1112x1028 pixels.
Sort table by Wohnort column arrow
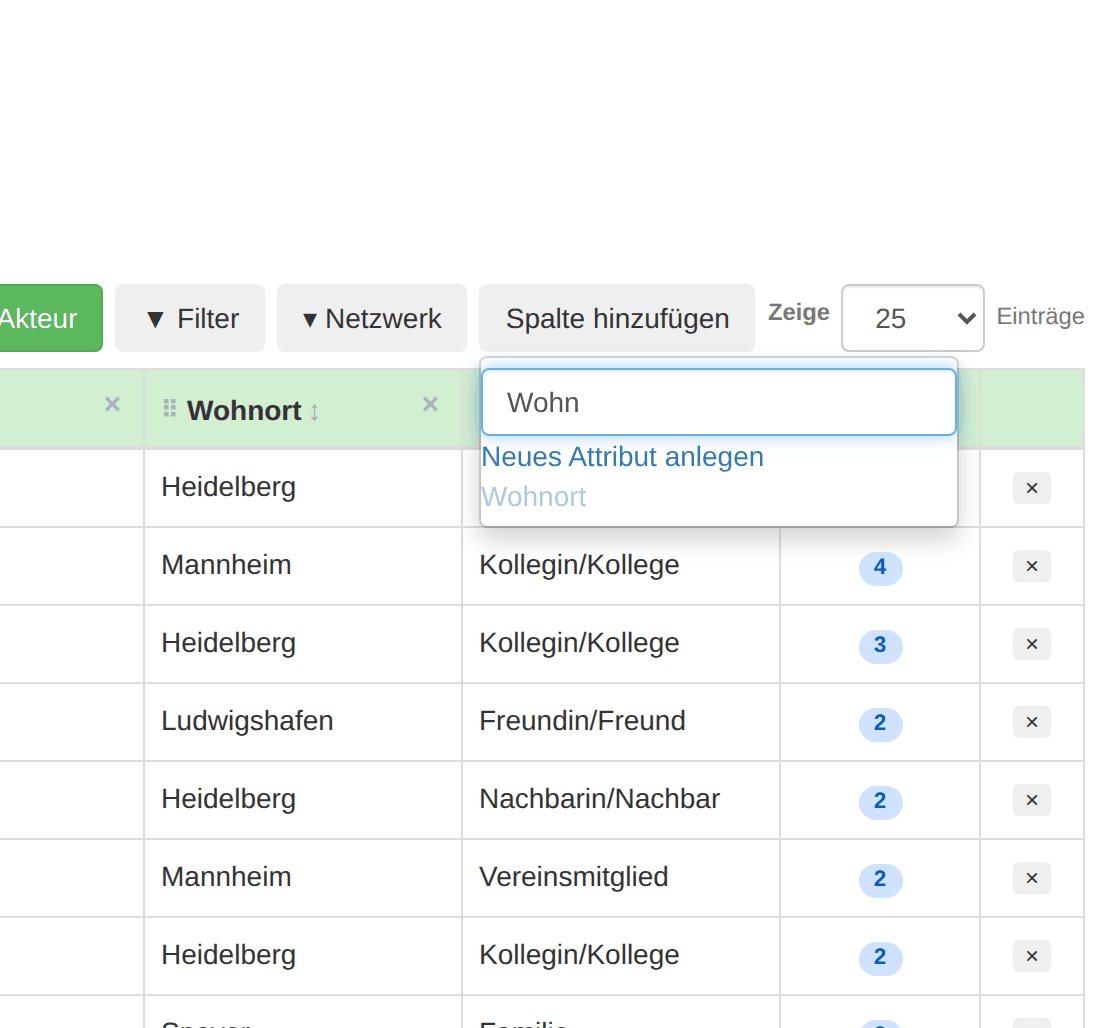tap(314, 412)
